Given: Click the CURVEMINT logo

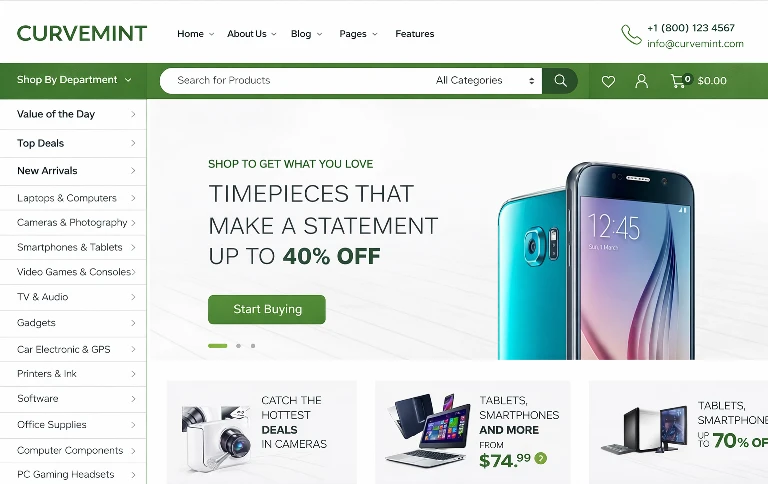Looking at the screenshot, I should pyautogui.click(x=82, y=34).
